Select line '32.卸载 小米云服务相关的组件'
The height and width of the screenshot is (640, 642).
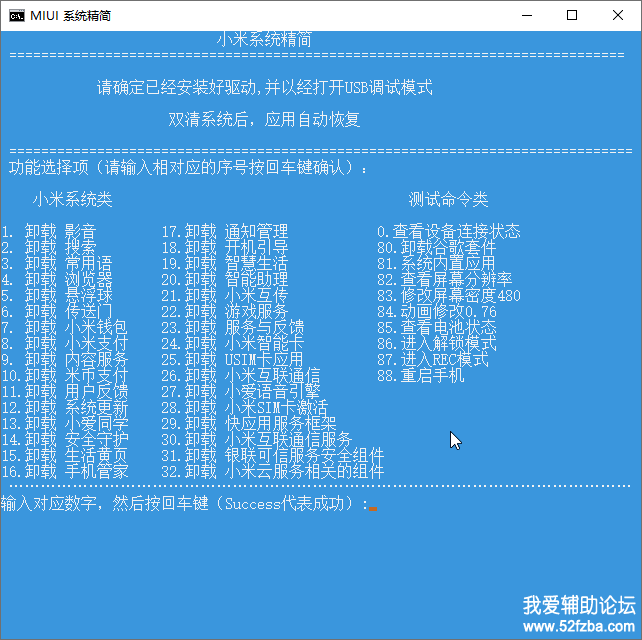tap(273, 472)
